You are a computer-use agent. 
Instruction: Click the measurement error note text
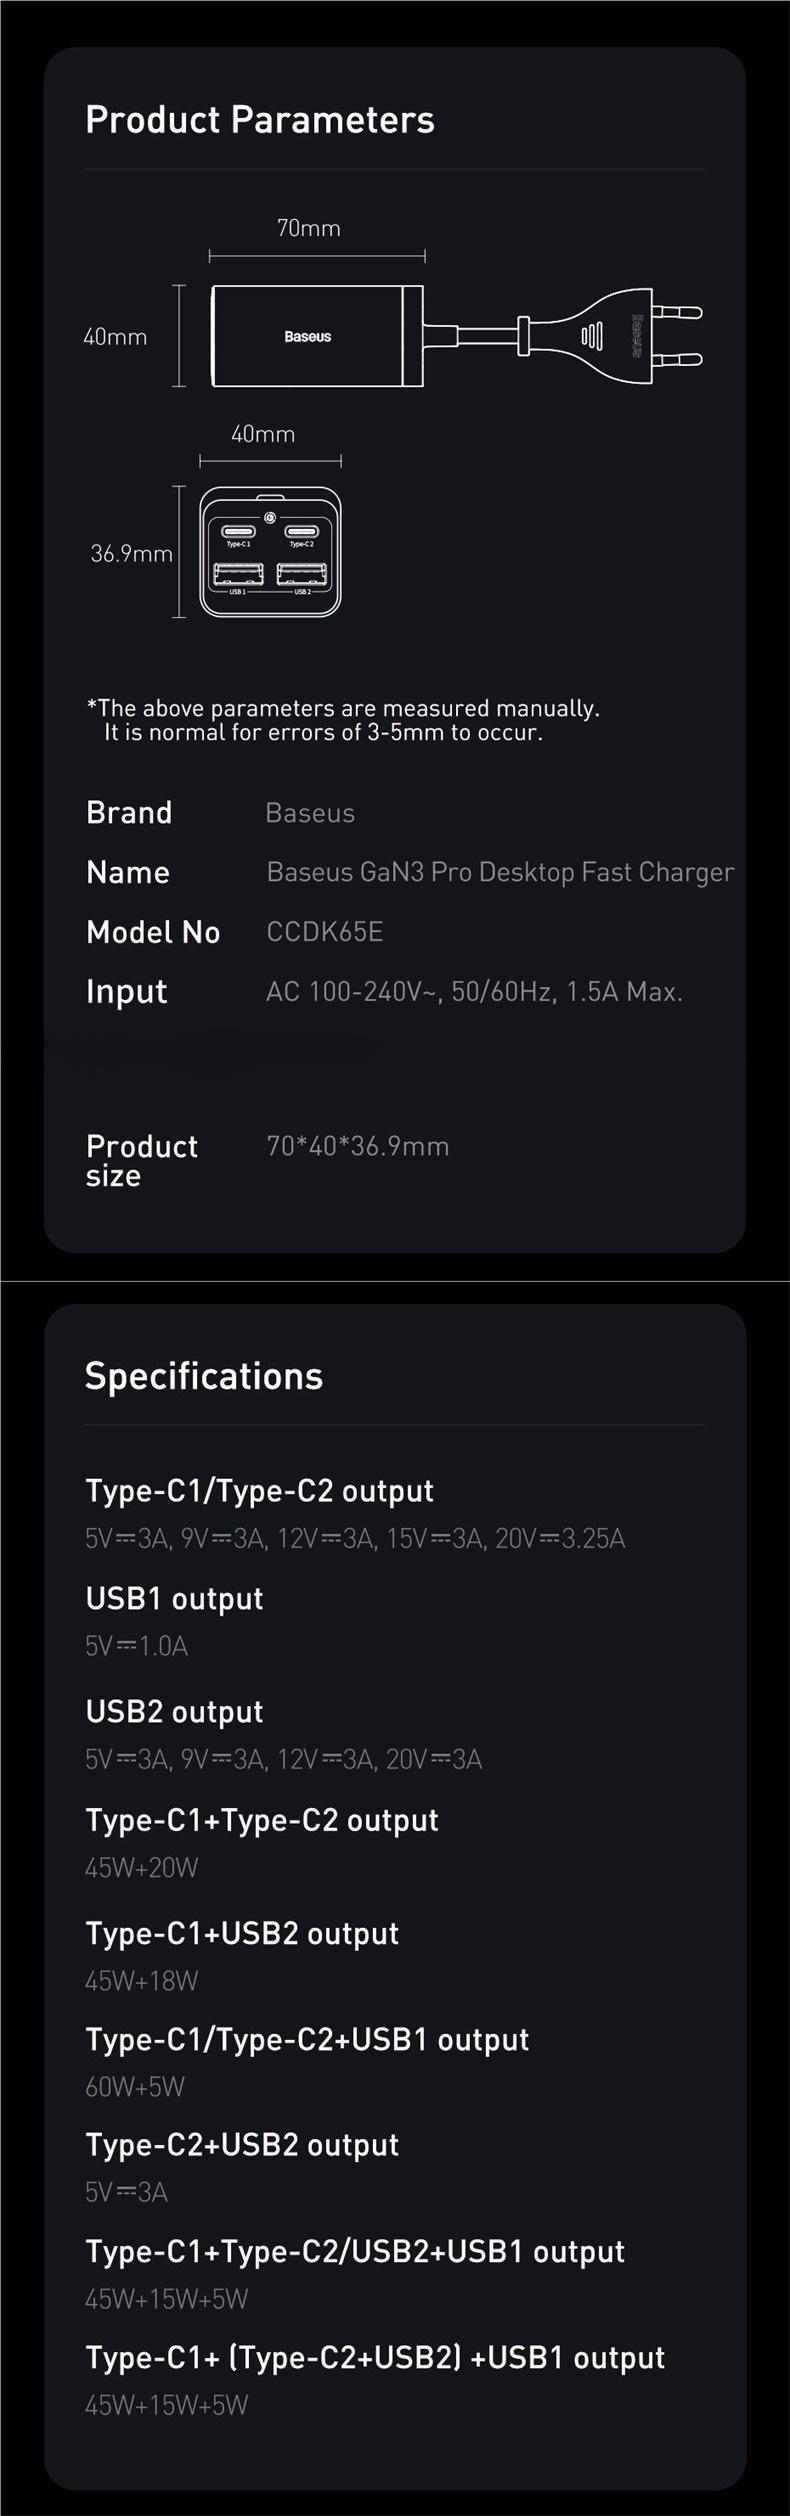click(x=343, y=720)
